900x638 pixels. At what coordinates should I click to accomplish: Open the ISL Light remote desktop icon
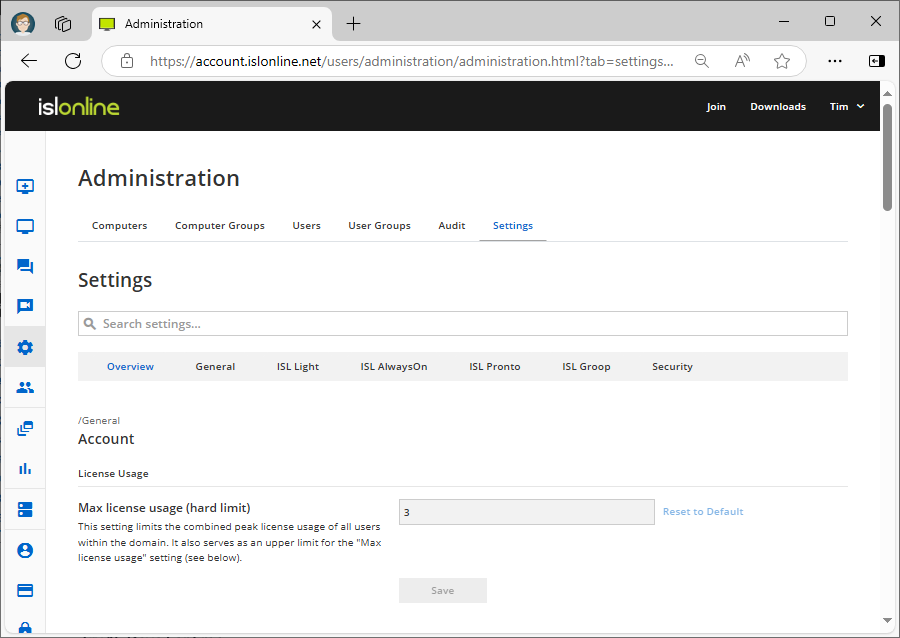click(25, 186)
